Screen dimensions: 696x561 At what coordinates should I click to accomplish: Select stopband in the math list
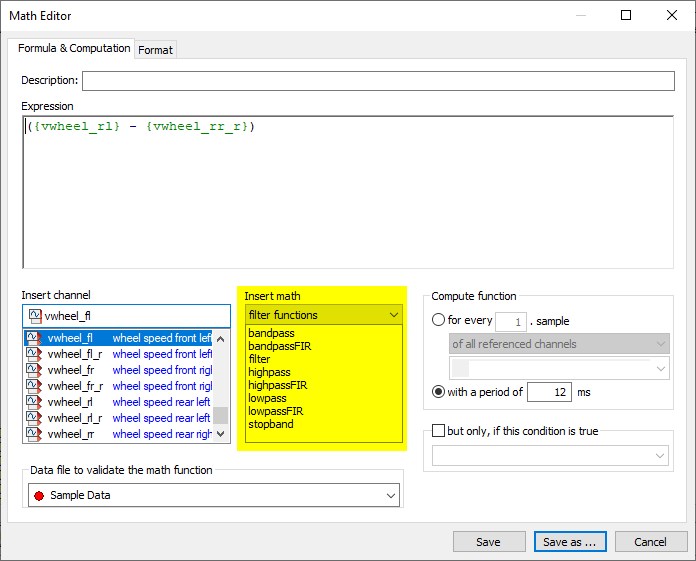(x=271, y=424)
